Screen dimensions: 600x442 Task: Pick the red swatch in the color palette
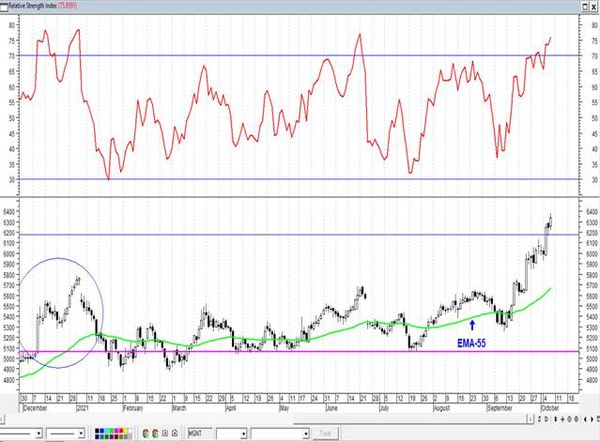[x=121, y=431]
